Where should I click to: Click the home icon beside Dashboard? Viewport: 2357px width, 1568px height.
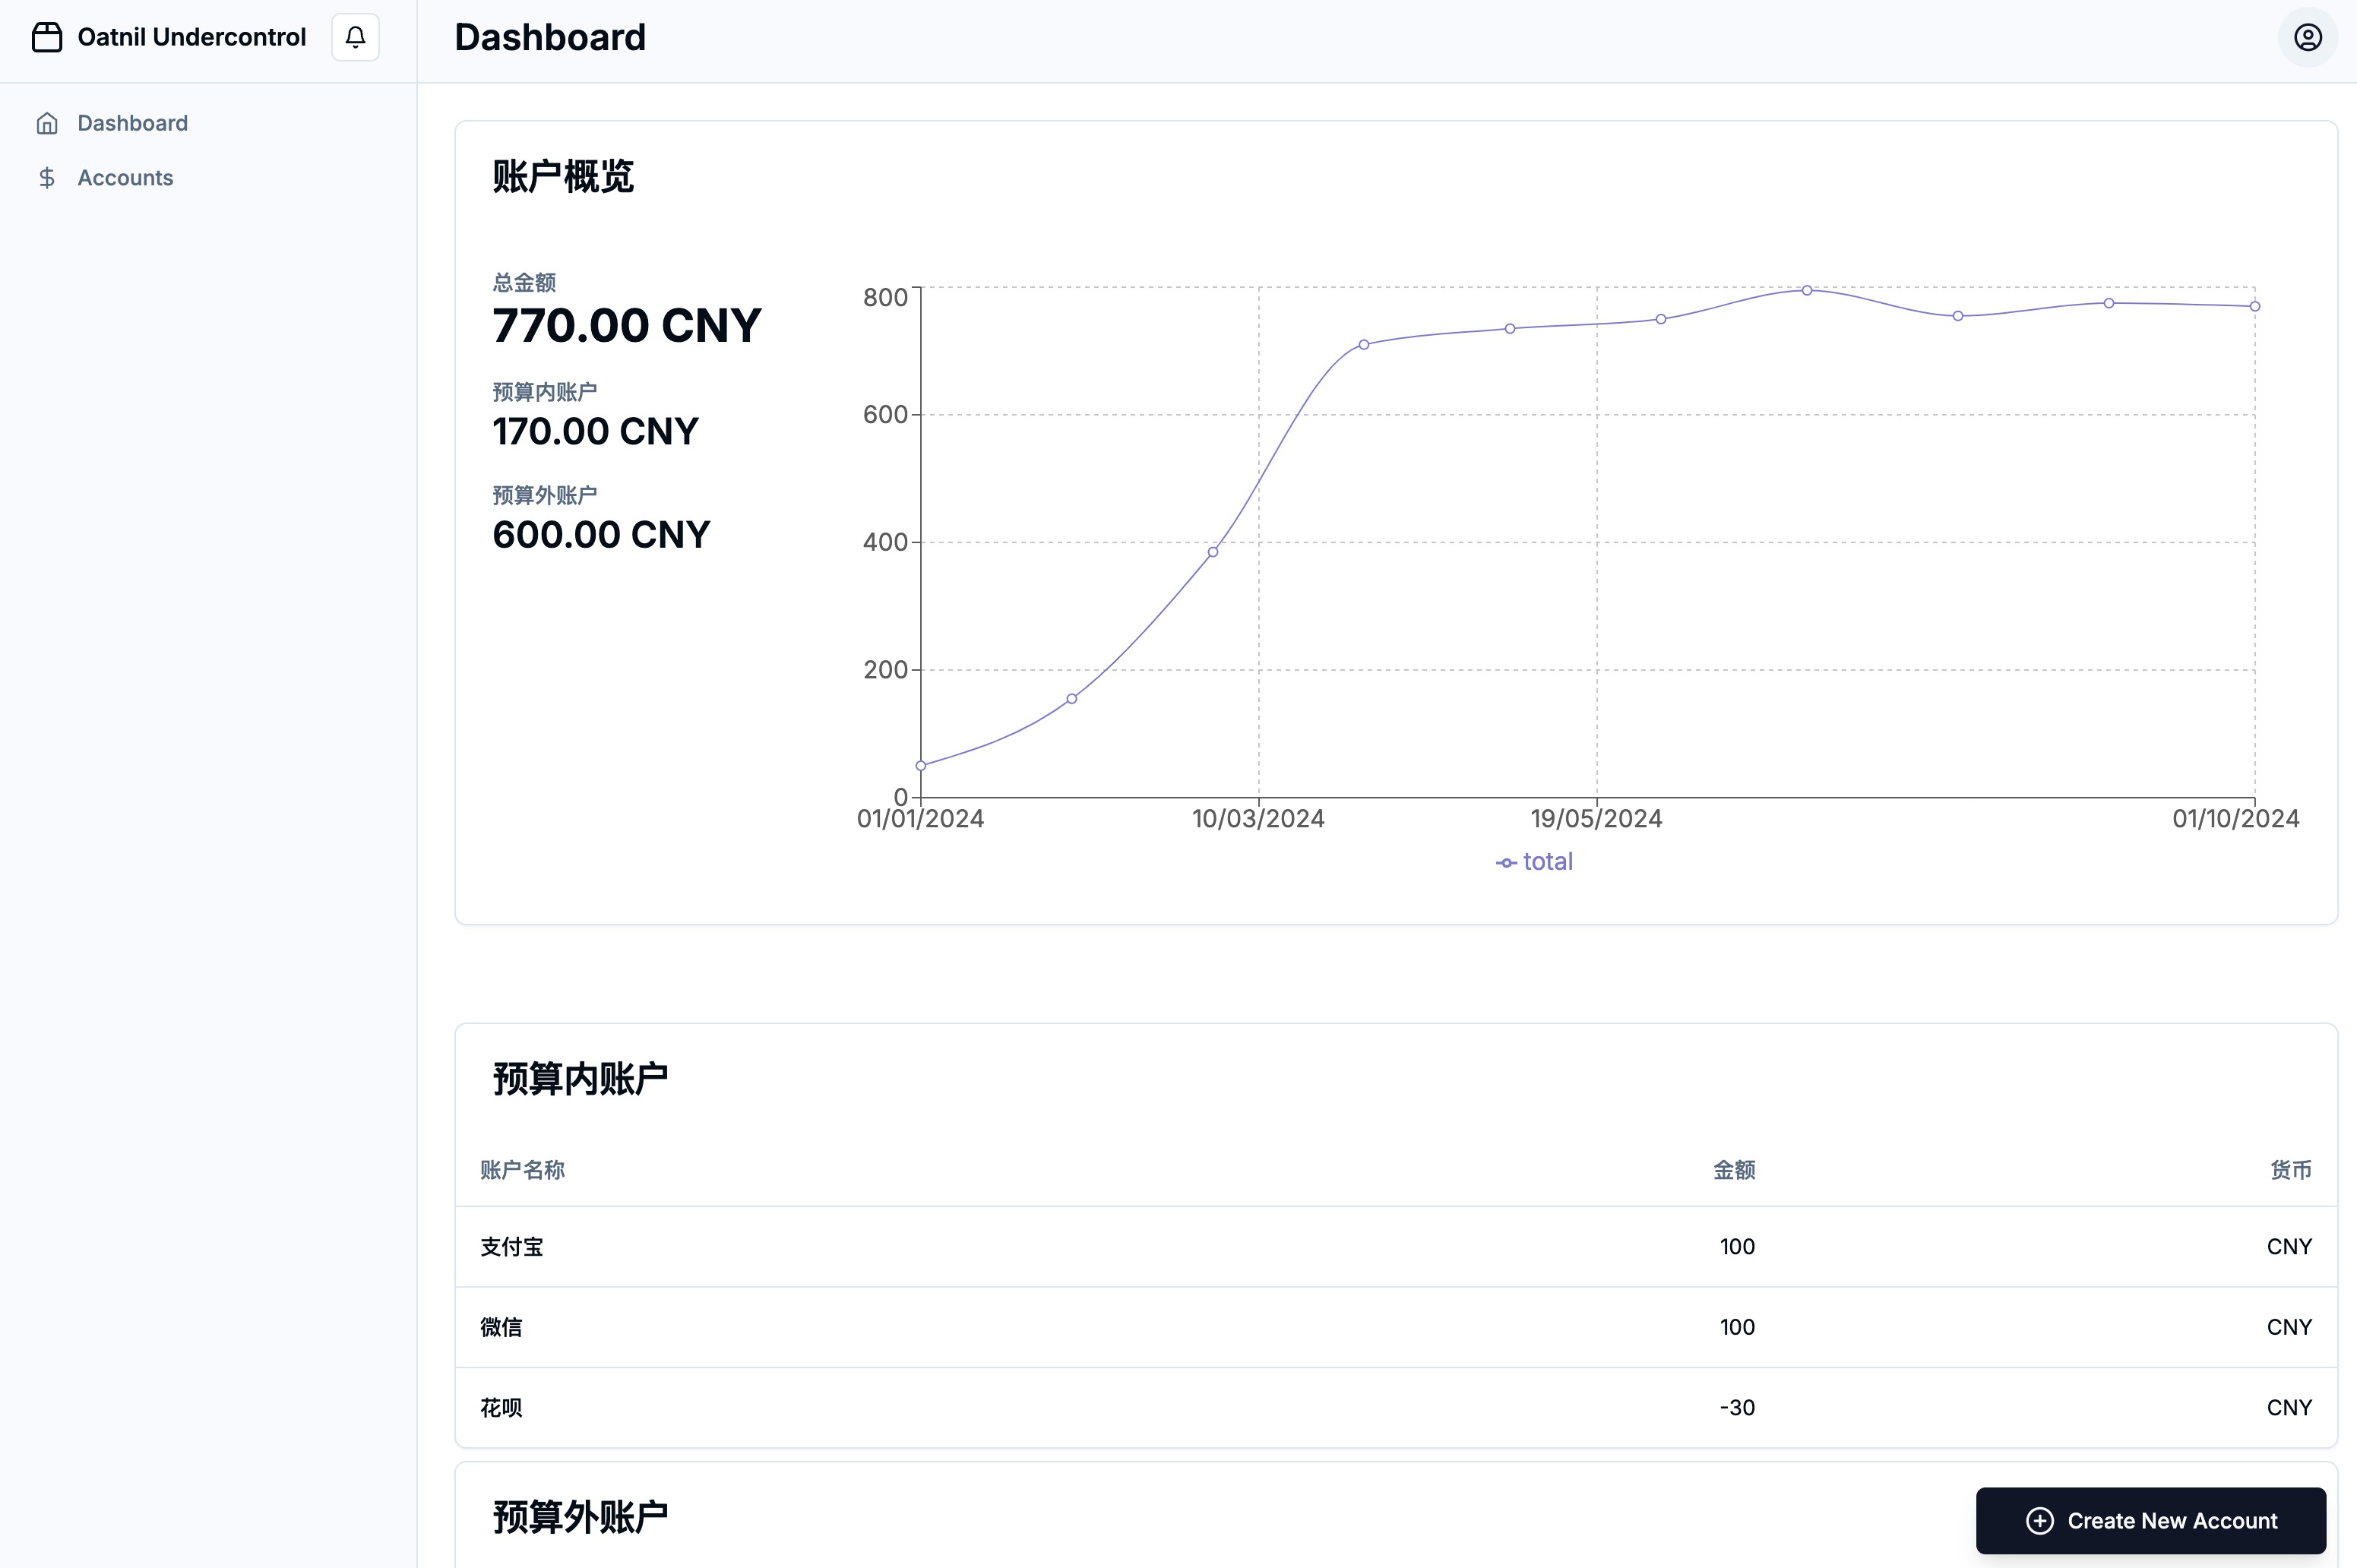[47, 123]
